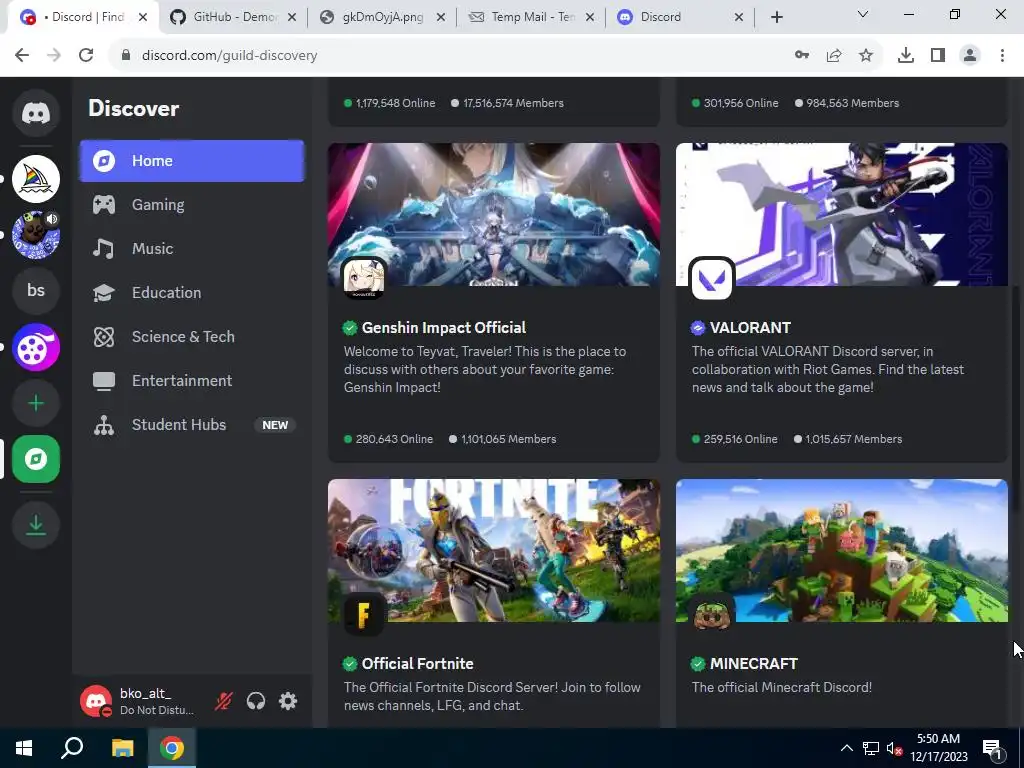This screenshot has height=768, width=1024.
Task: Click the Genshin Paimon server avatar
Action: [364, 278]
